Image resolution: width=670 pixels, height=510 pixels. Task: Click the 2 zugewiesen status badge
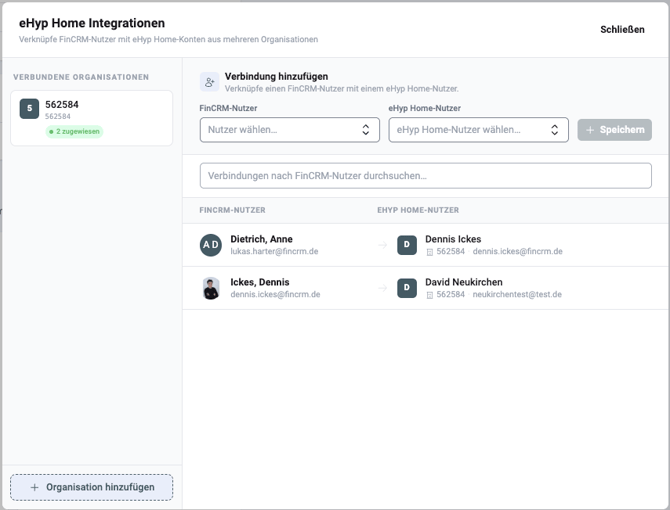[x=74, y=132]
